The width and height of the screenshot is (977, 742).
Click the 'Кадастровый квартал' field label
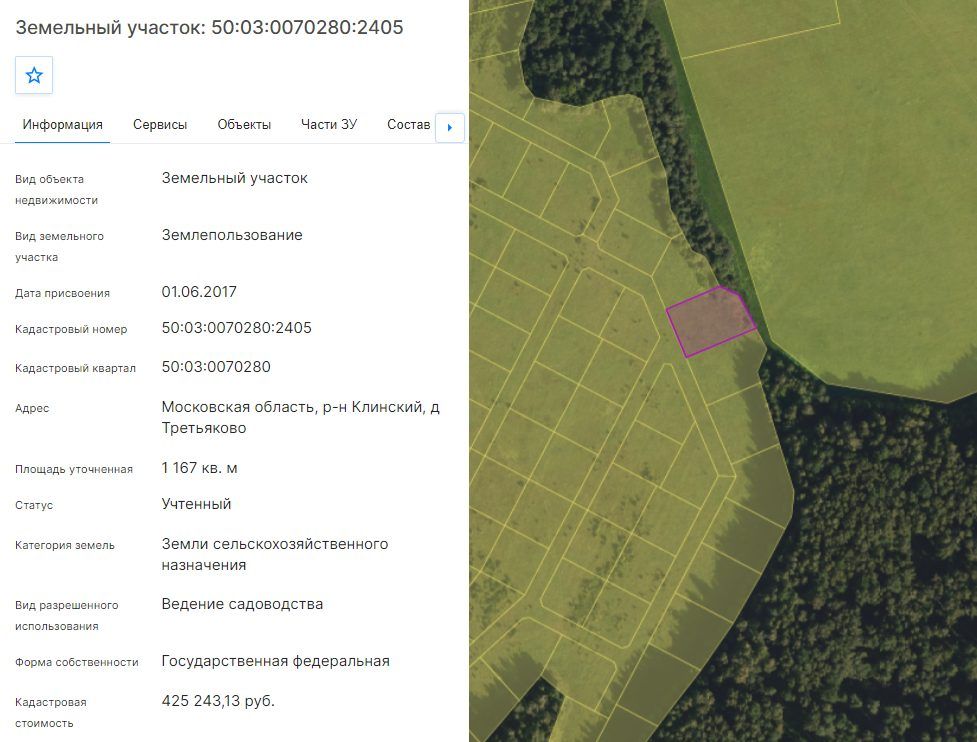75,368
